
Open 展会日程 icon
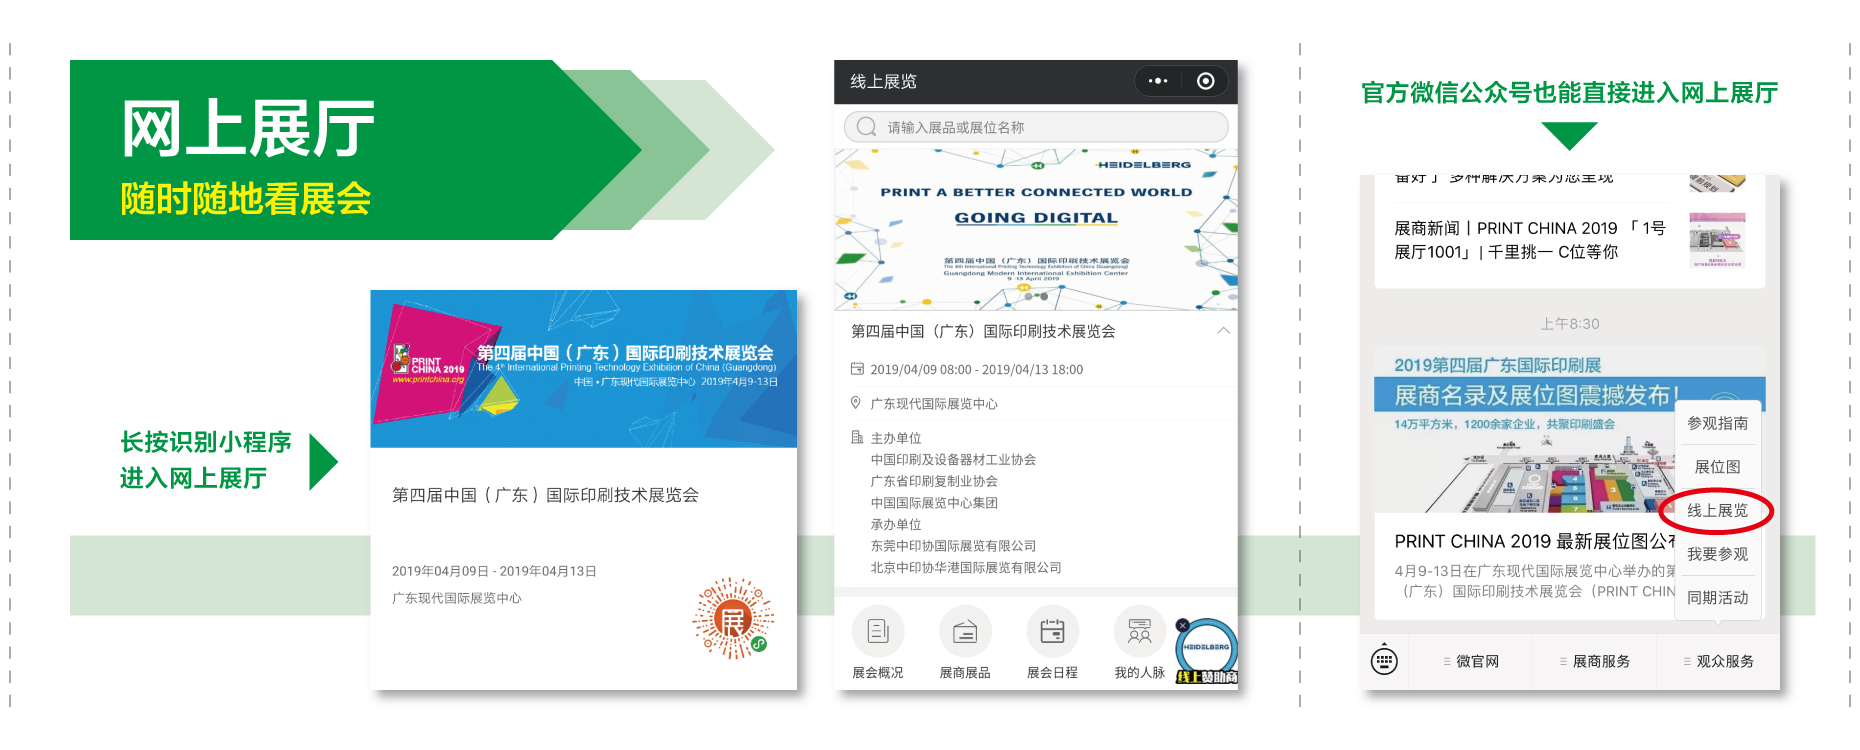[x=1052, y=632]
